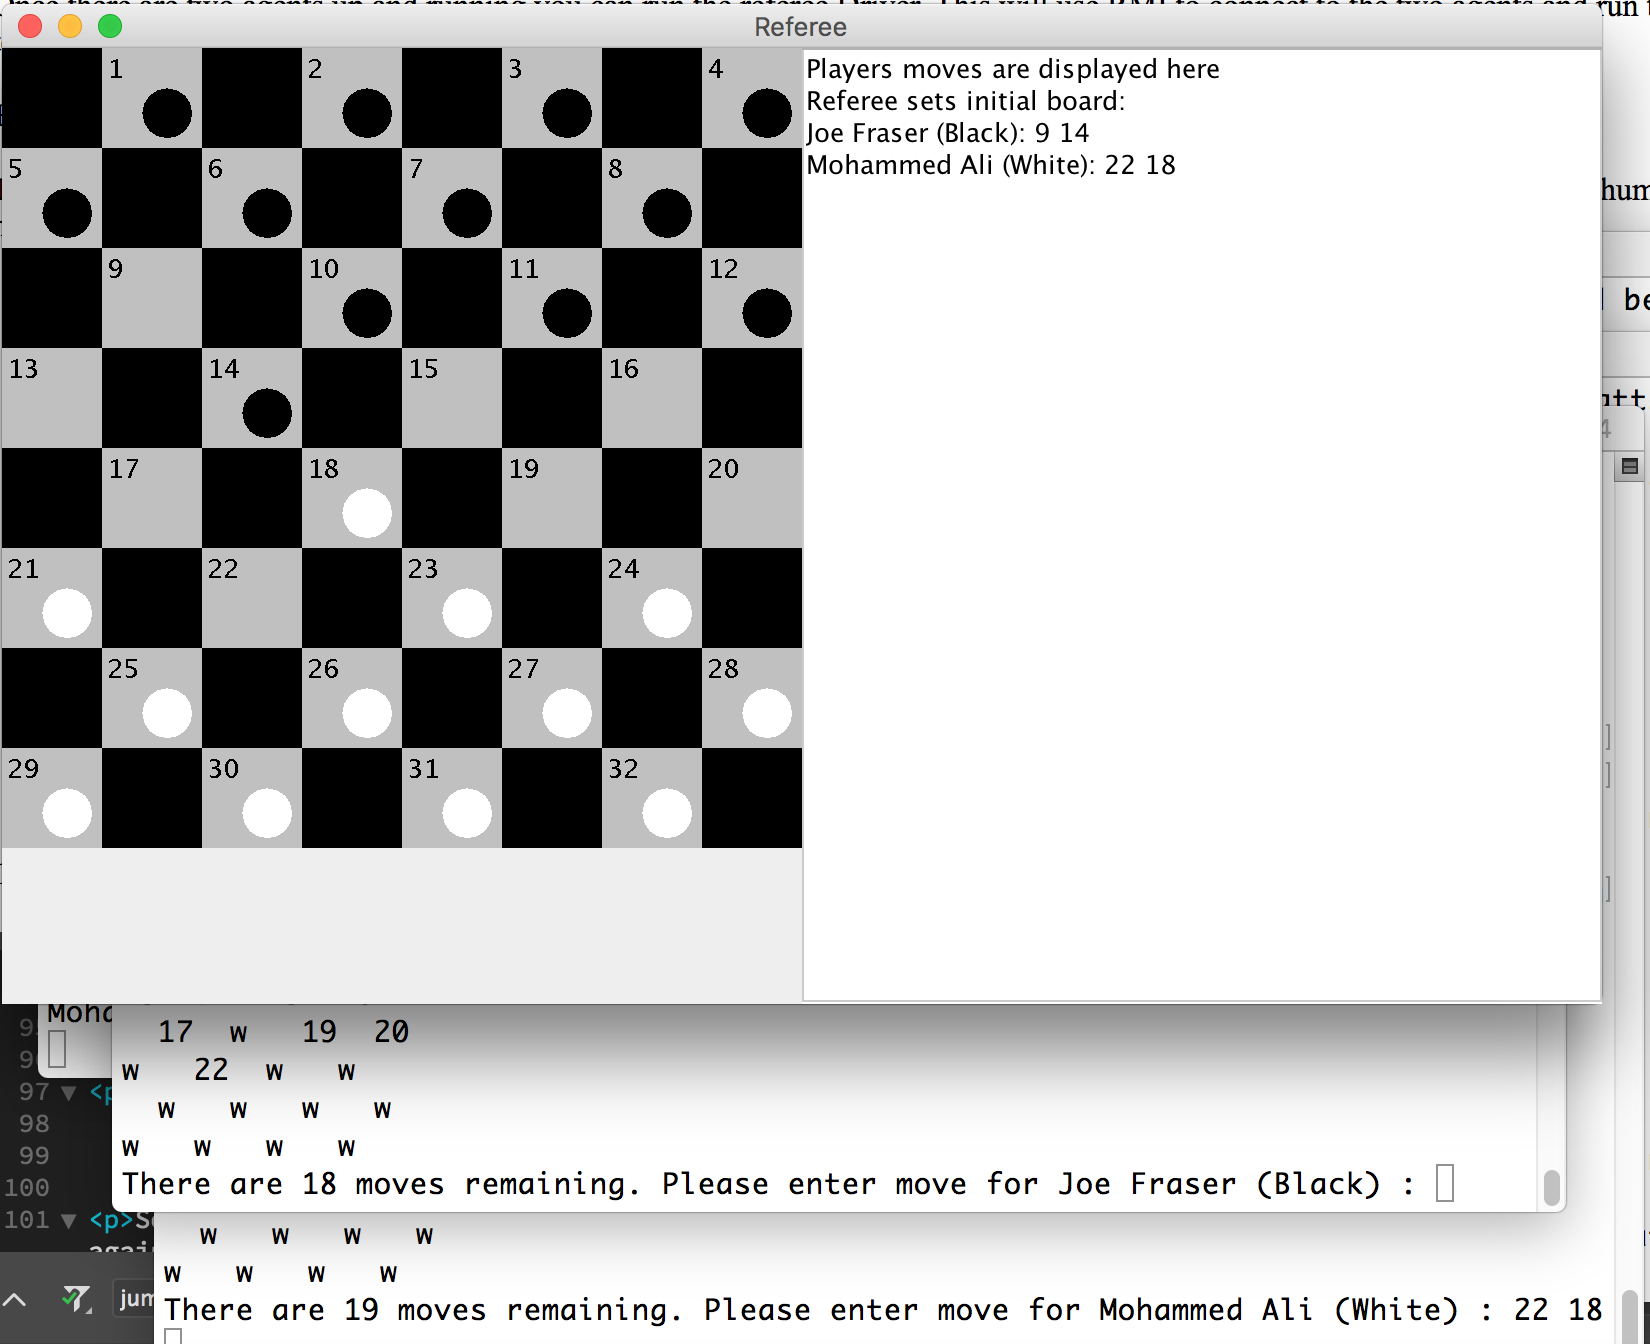Click empty board square 22
Viewport: 1650px width, 1344px height.
point(252,598)
